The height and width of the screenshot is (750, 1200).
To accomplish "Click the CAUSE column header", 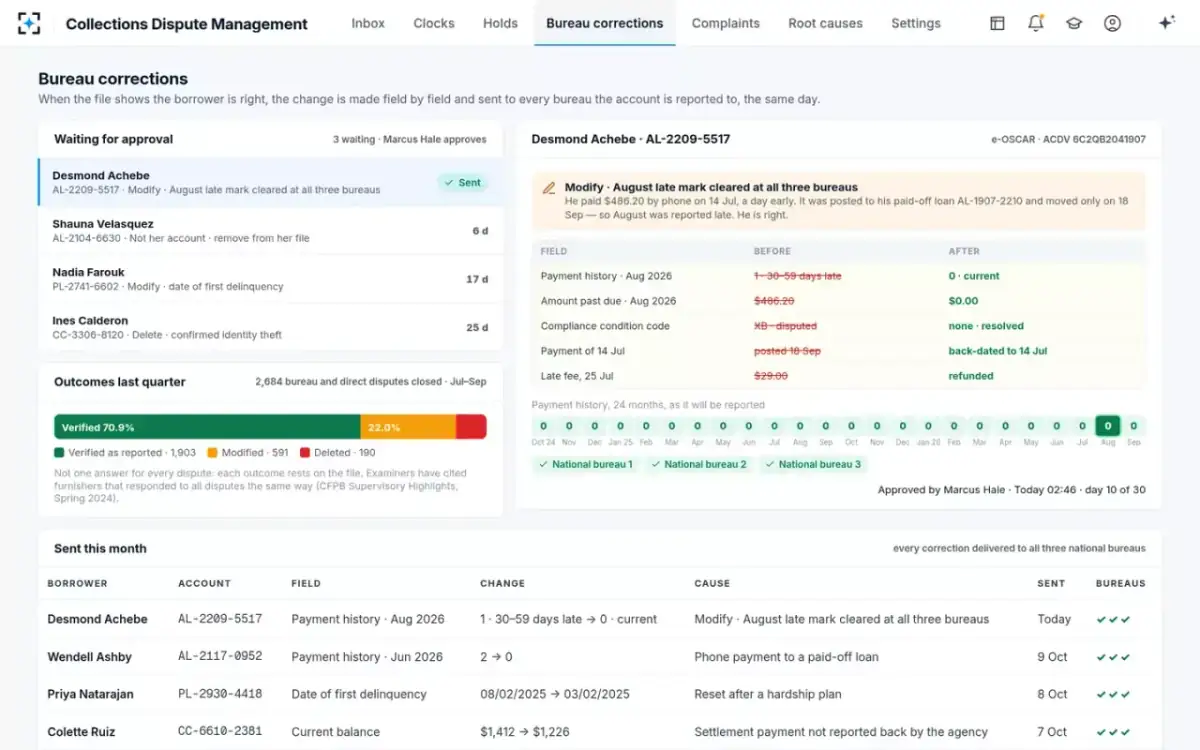I will click(x=712, y=583).
